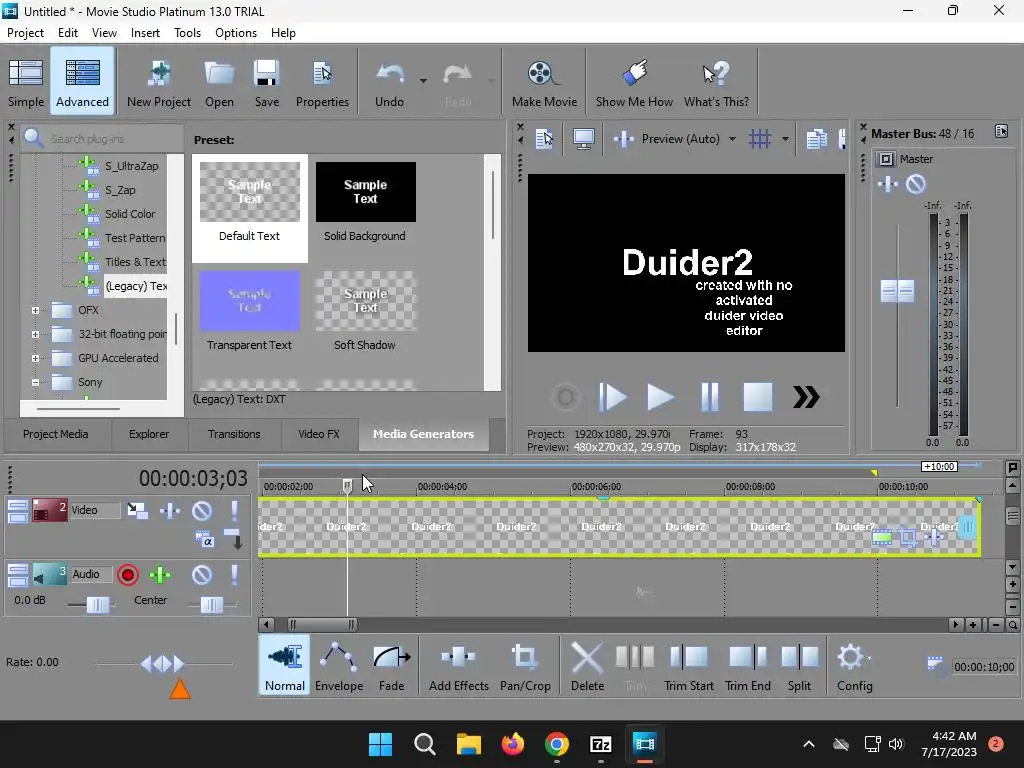This screenshot has width=1024, height=768.
Task: Mute the Audio track
Action: click(202, 575)
